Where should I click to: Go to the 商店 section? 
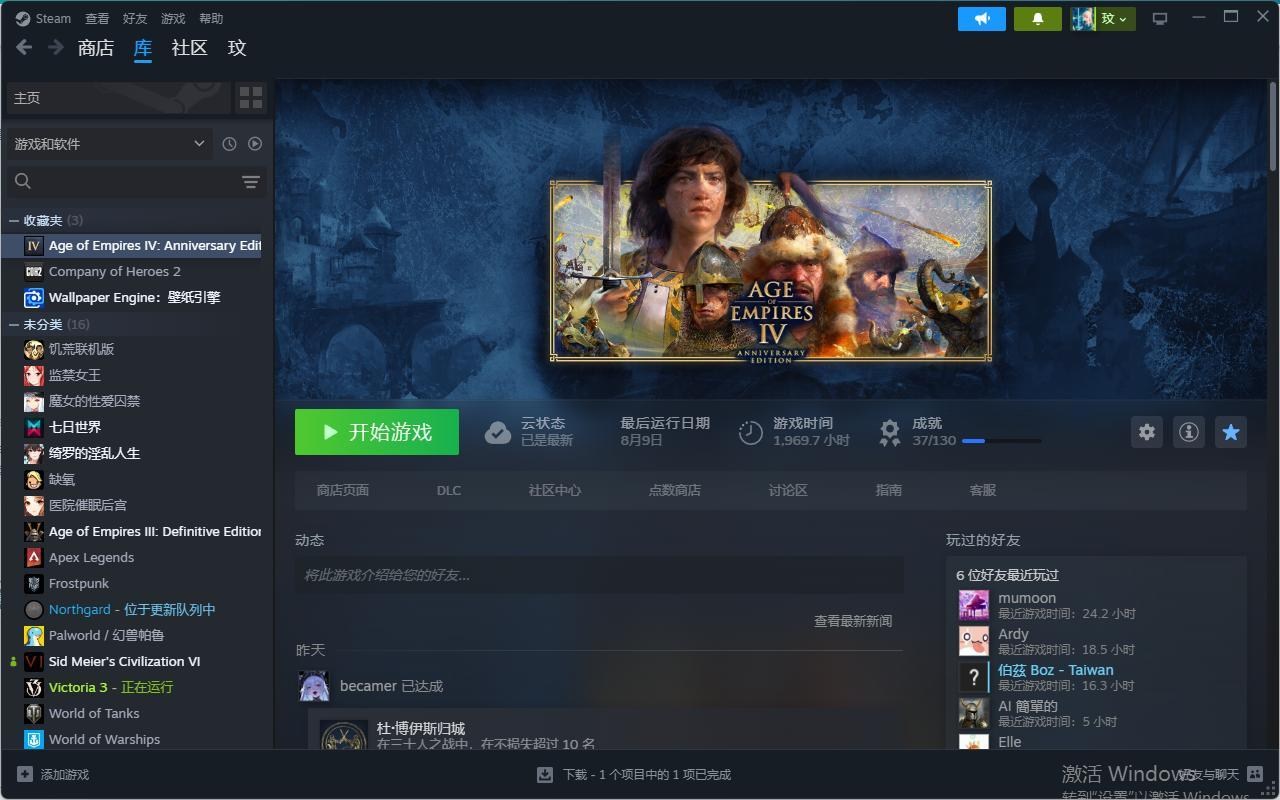pyautogui.click(x=96, y=48)
